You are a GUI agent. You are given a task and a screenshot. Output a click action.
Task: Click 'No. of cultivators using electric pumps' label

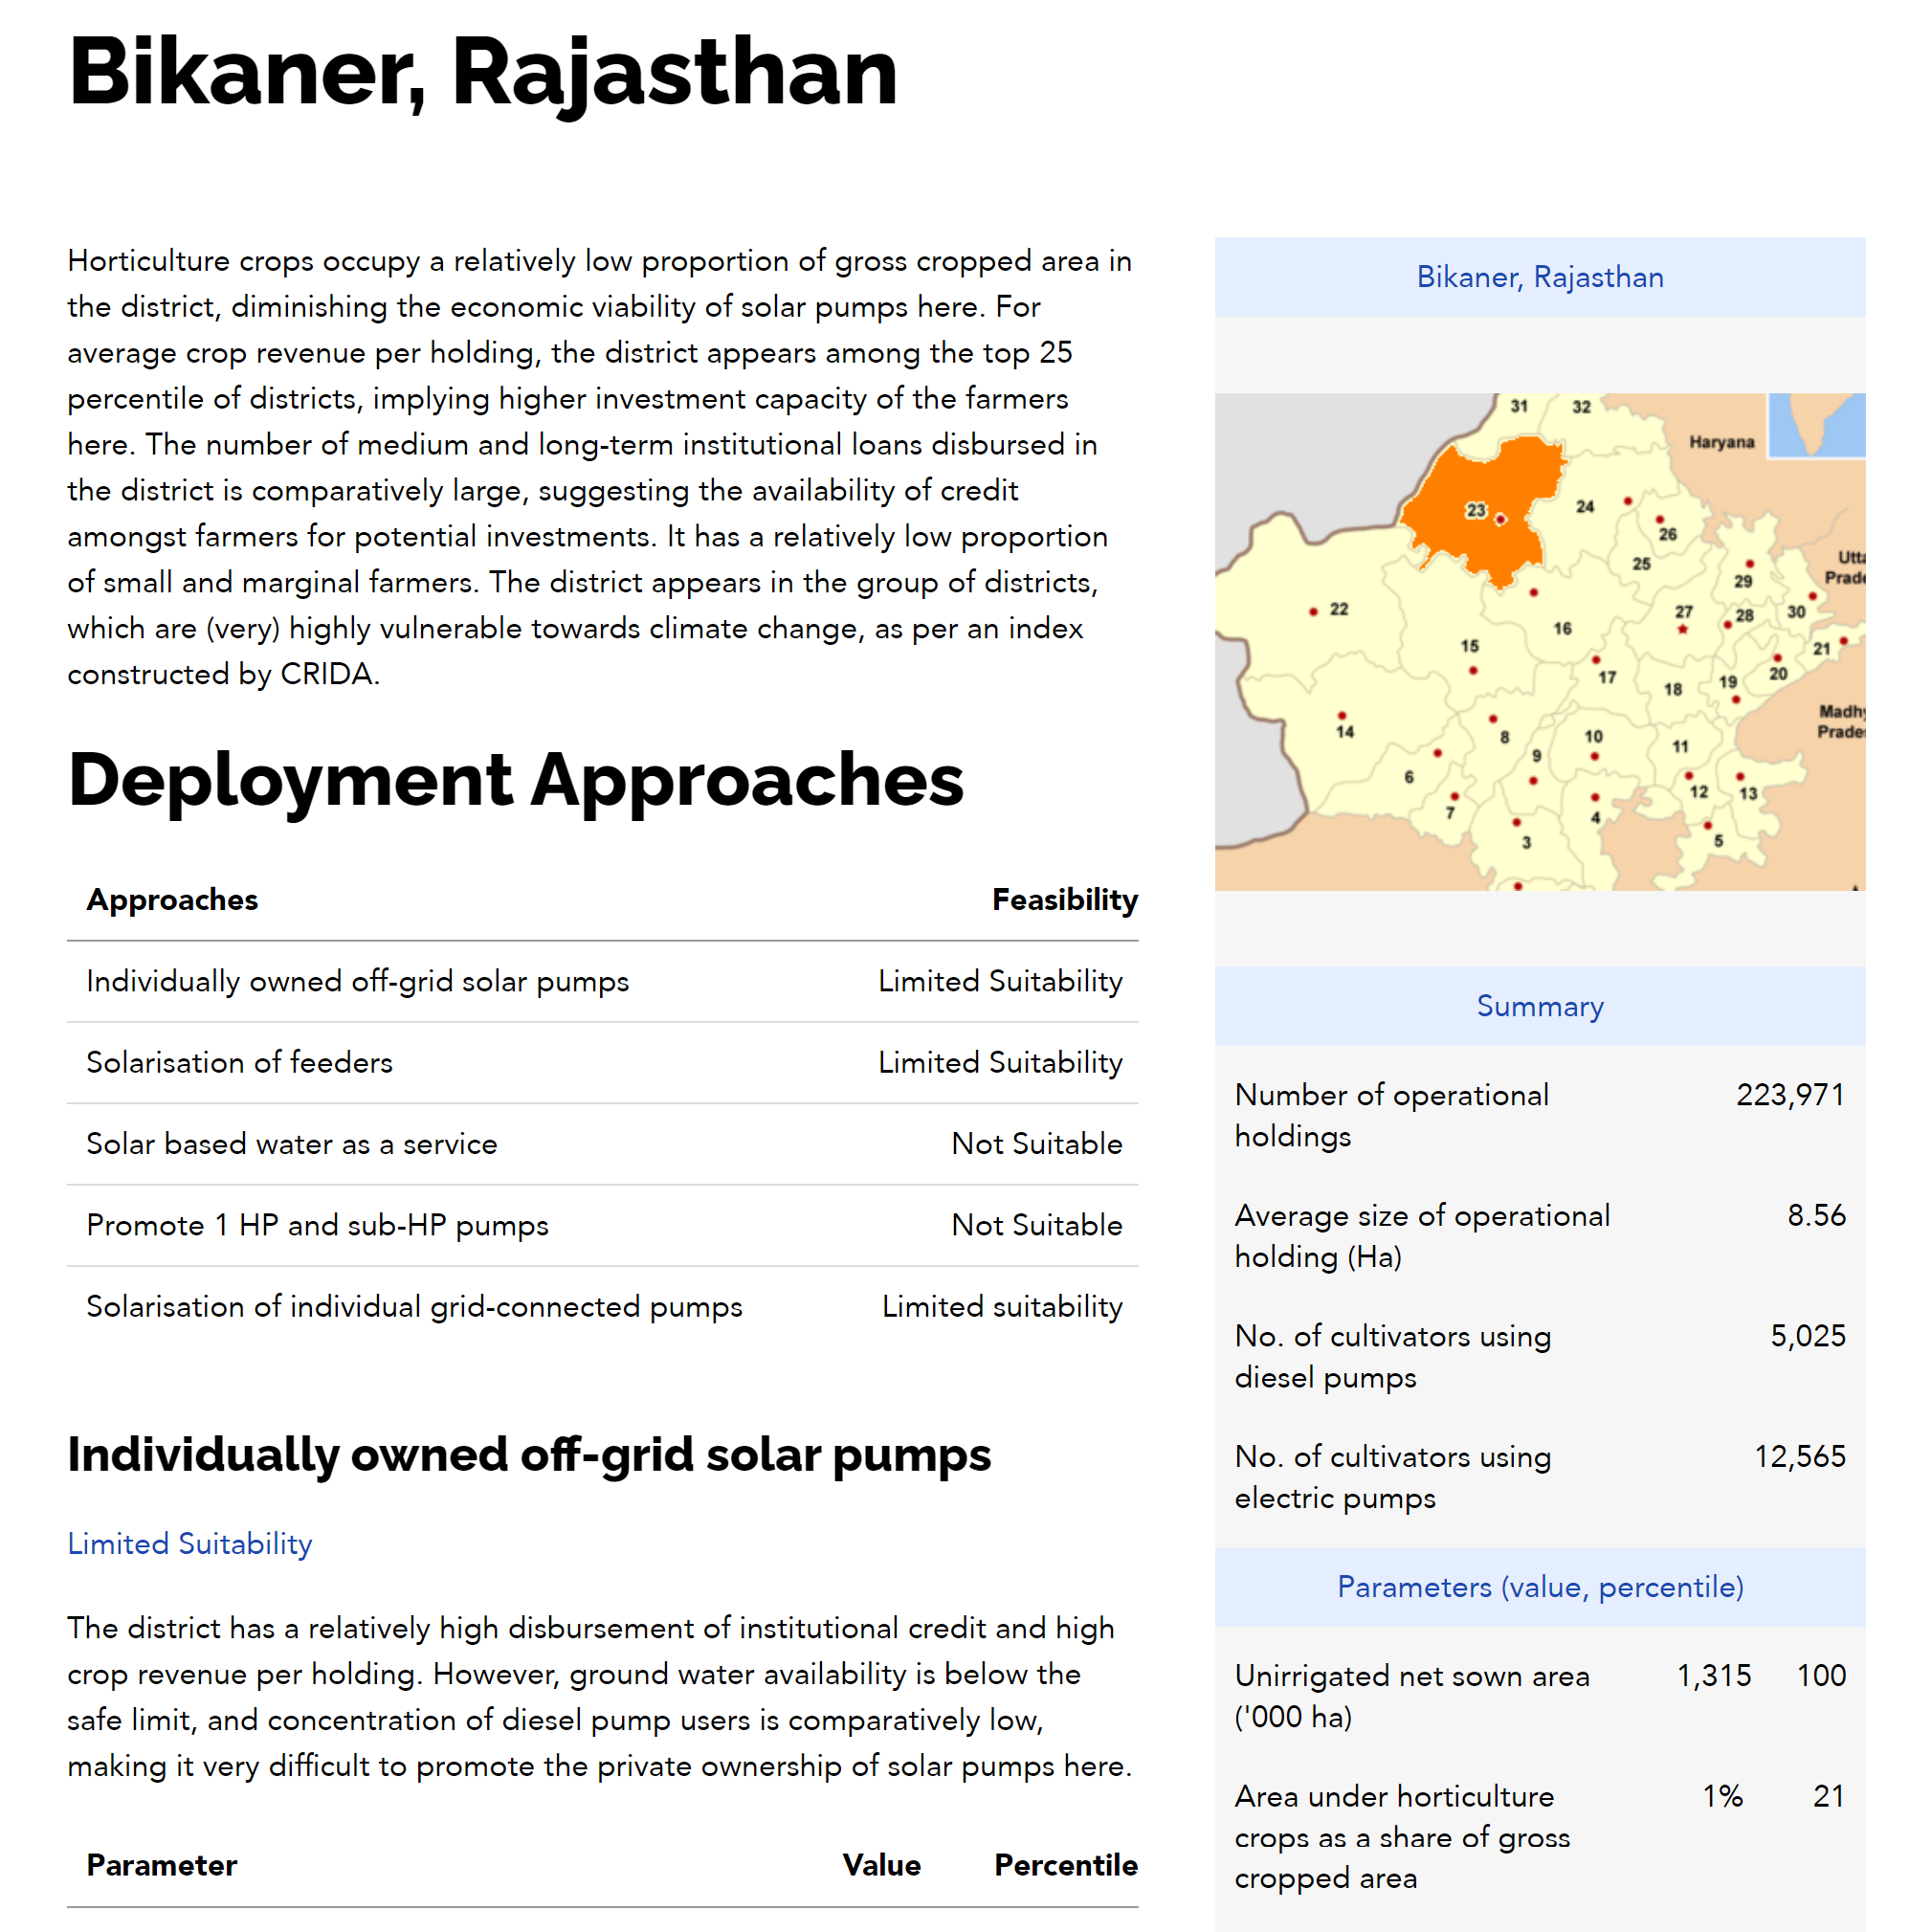(x=1392, y=1477)
